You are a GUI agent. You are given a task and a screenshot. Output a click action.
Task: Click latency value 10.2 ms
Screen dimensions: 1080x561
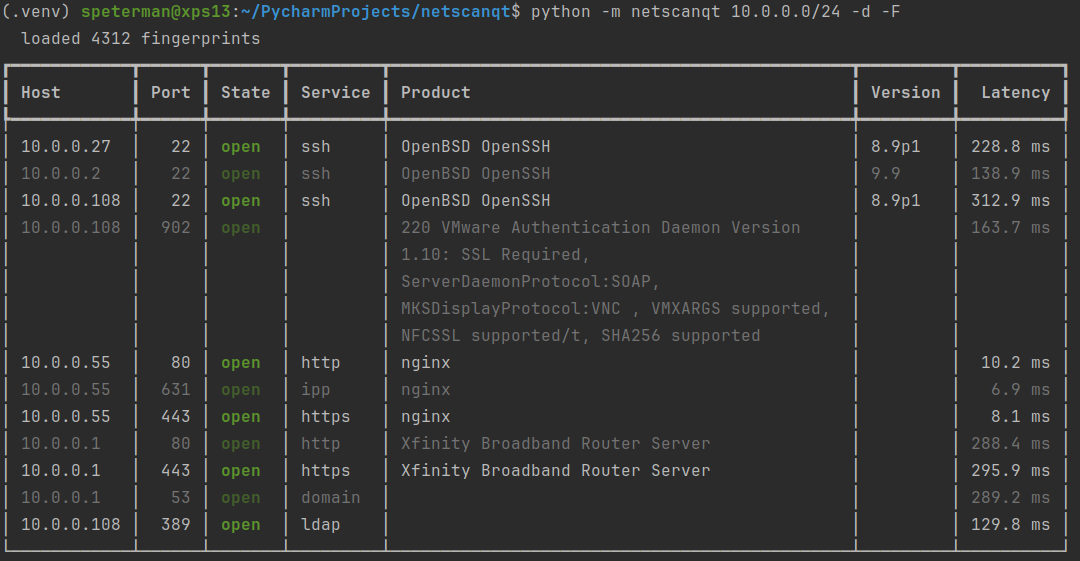coord(1015,363)
